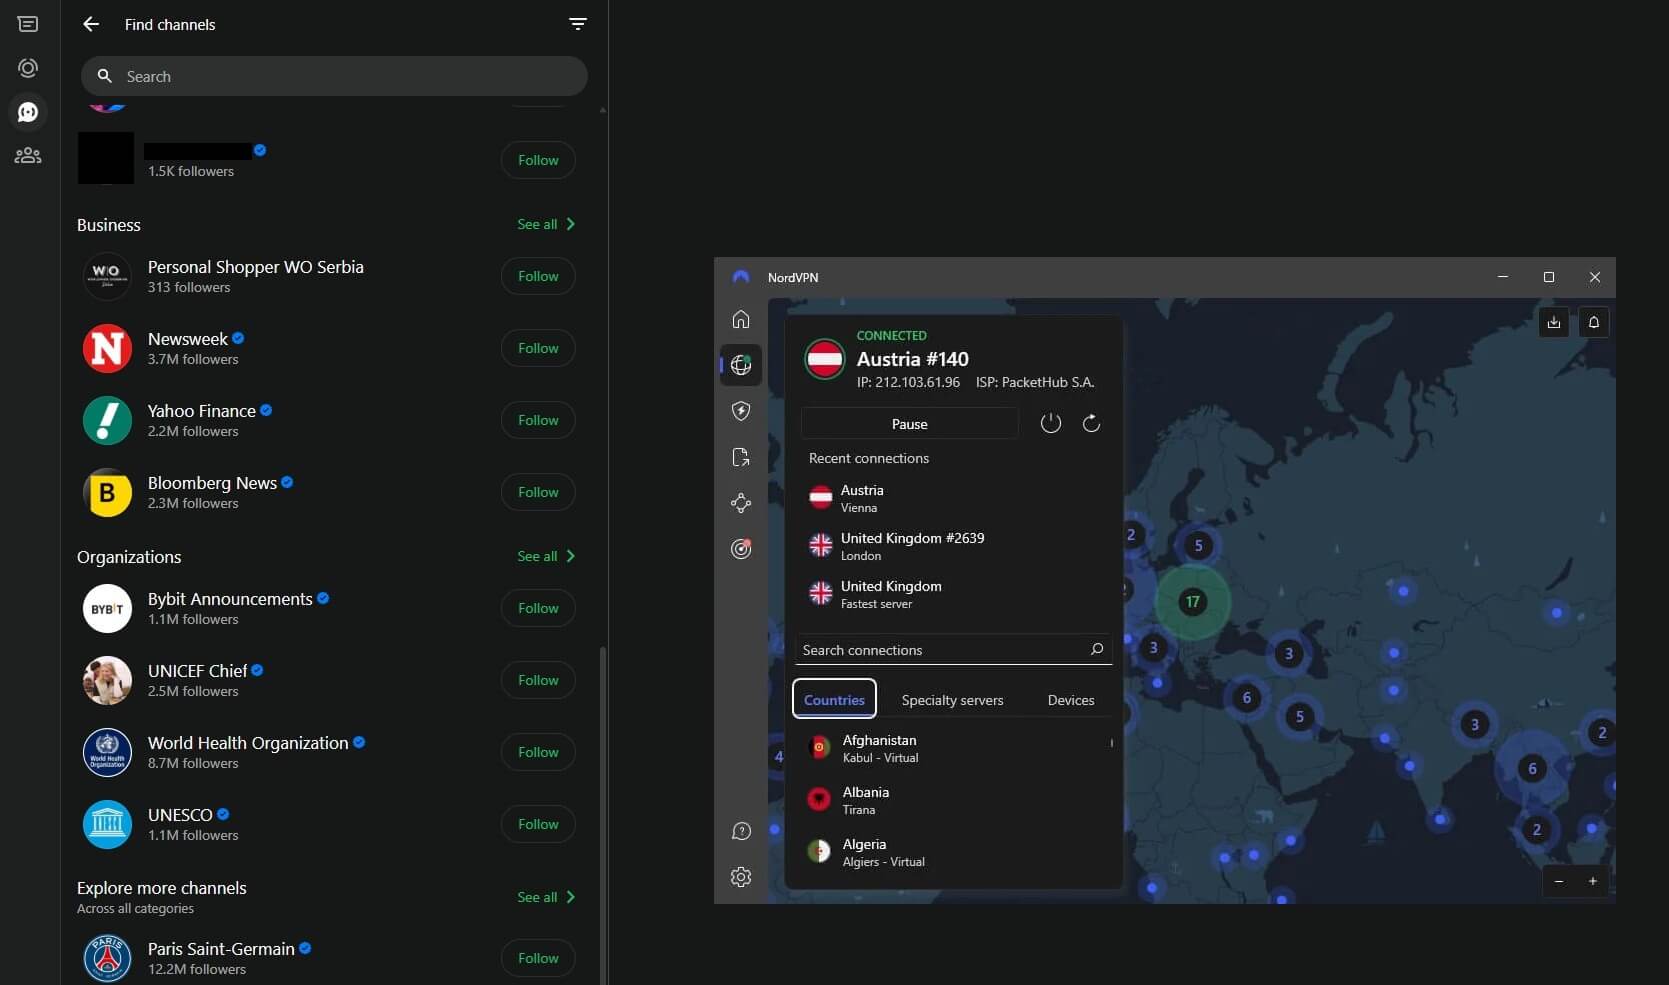Open Bybit Announcements channel name
Viewport: 1669px width, 985px height.
click(x=230, y=599)
